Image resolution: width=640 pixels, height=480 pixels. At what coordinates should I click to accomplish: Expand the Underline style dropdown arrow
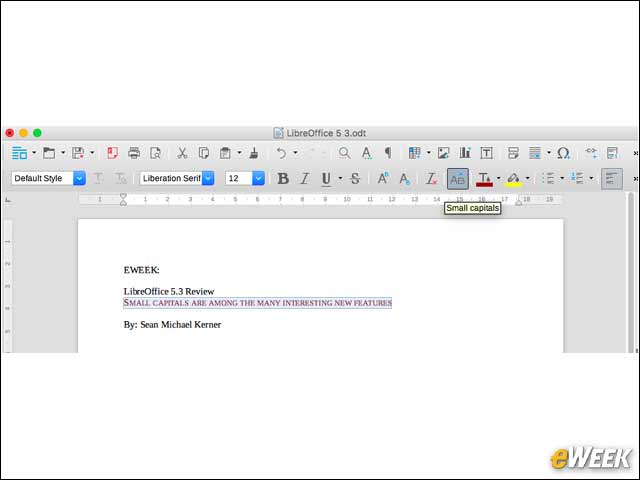340,178
